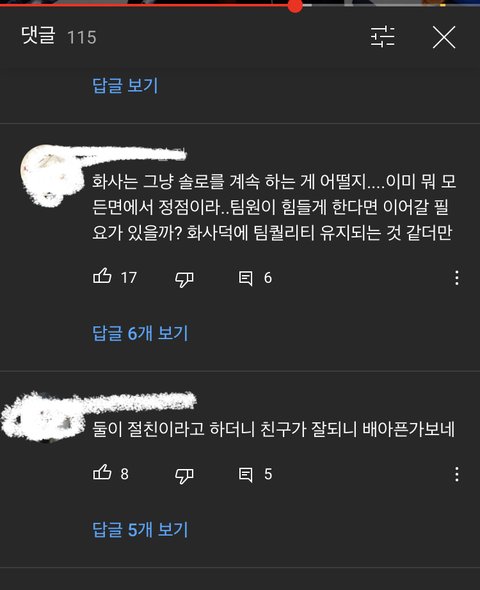Viewport: 480px width, 590px height.
Task: Expand 답글 6개 보기 replies
Action: click(x=140, y=333)
